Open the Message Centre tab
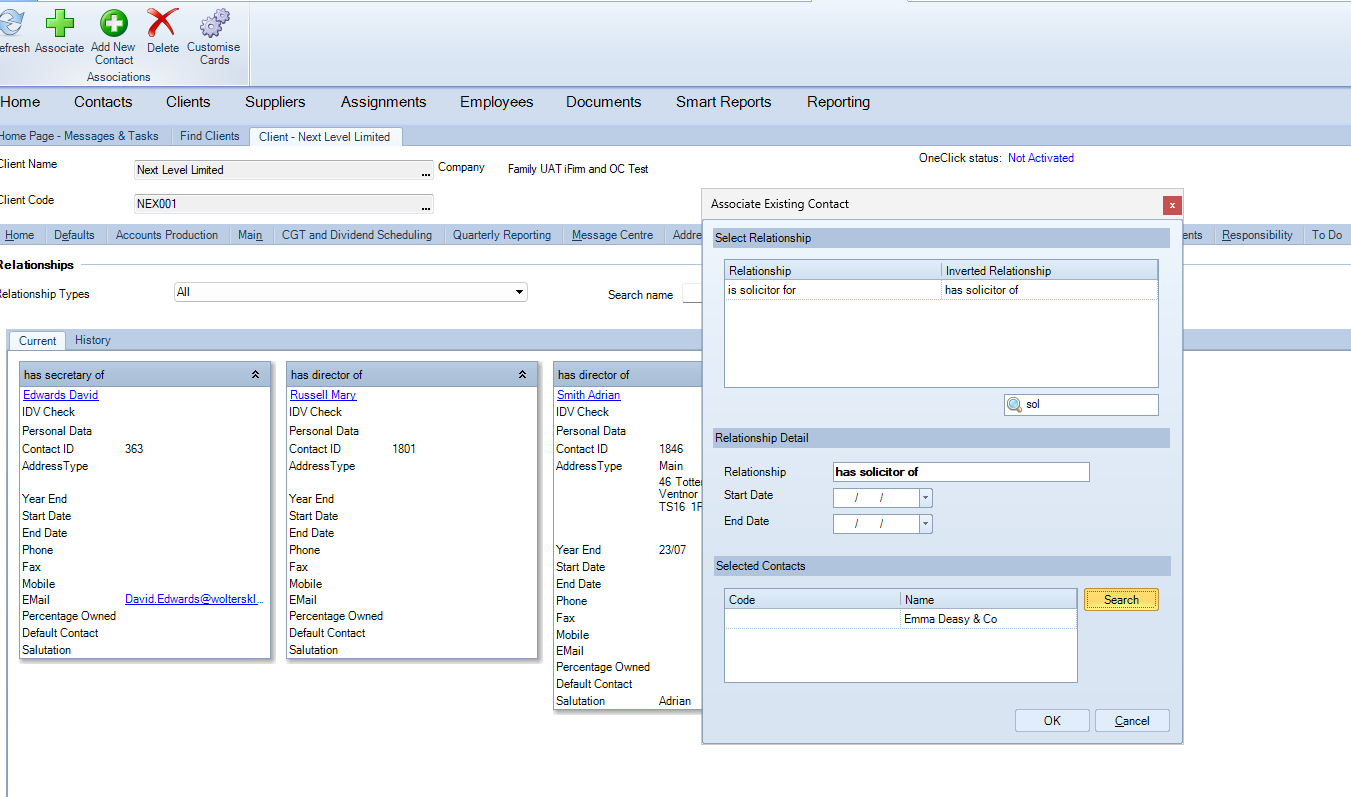 [x=612, y=235]
